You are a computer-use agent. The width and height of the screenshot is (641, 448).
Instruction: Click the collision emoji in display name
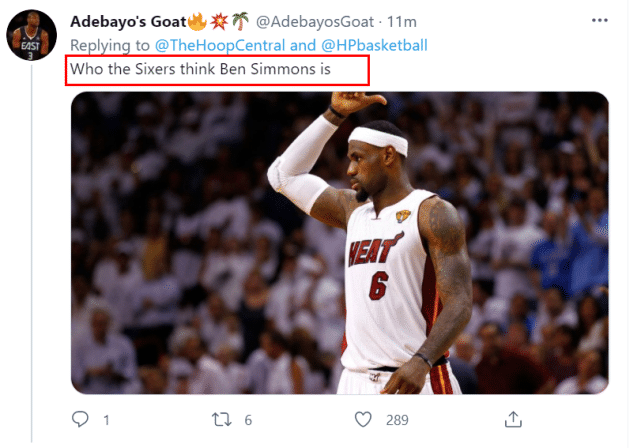click(x=218, y=21)
